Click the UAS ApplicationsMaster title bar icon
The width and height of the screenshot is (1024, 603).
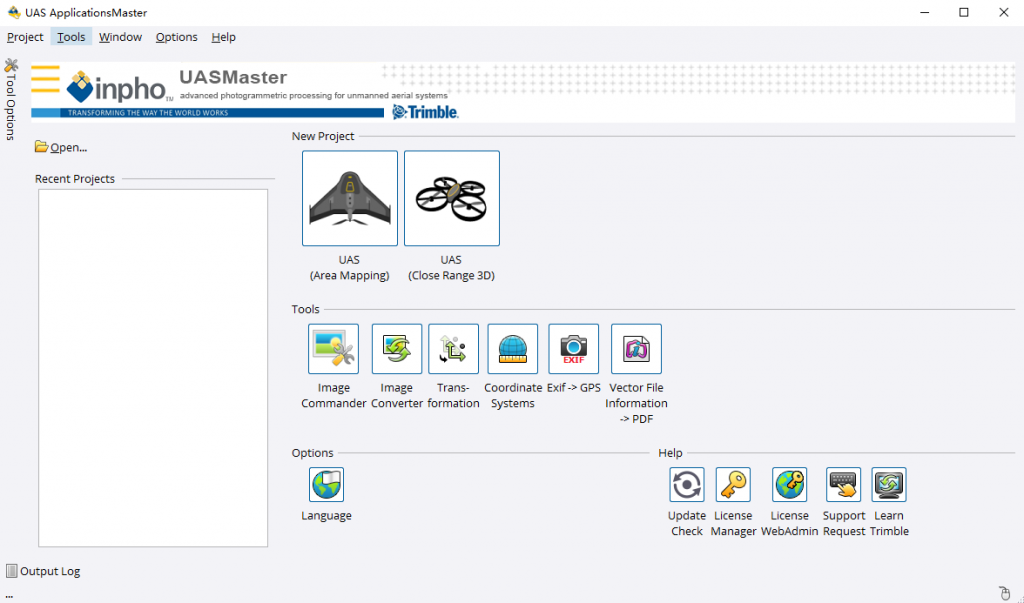(x=14, y=12)
